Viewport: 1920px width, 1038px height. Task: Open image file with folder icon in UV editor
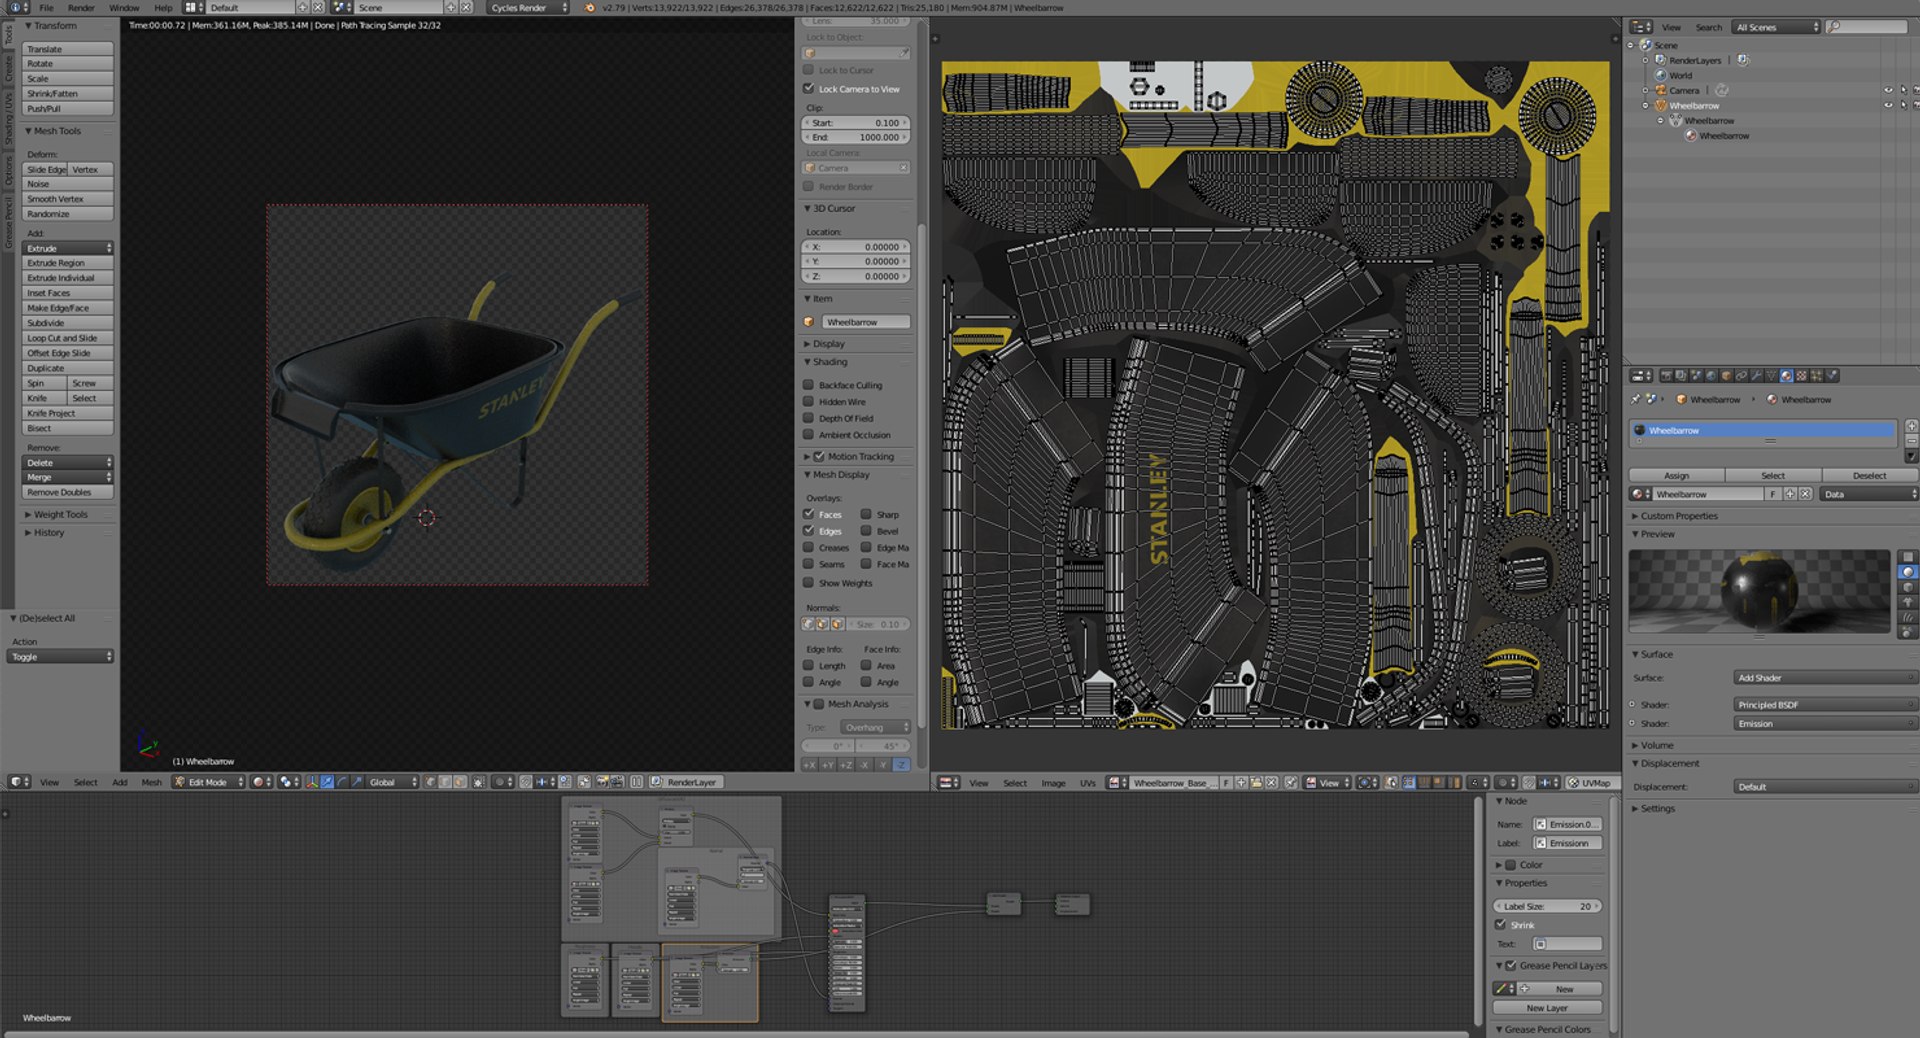point(1256,783)
